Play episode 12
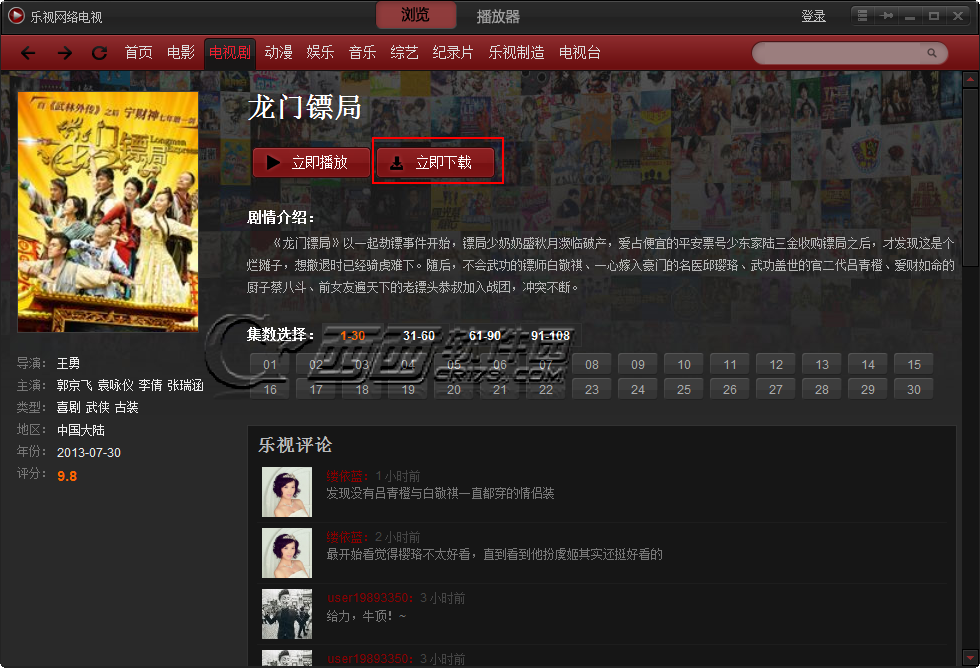This screenshot has width=980, height=668. (776, 364)
